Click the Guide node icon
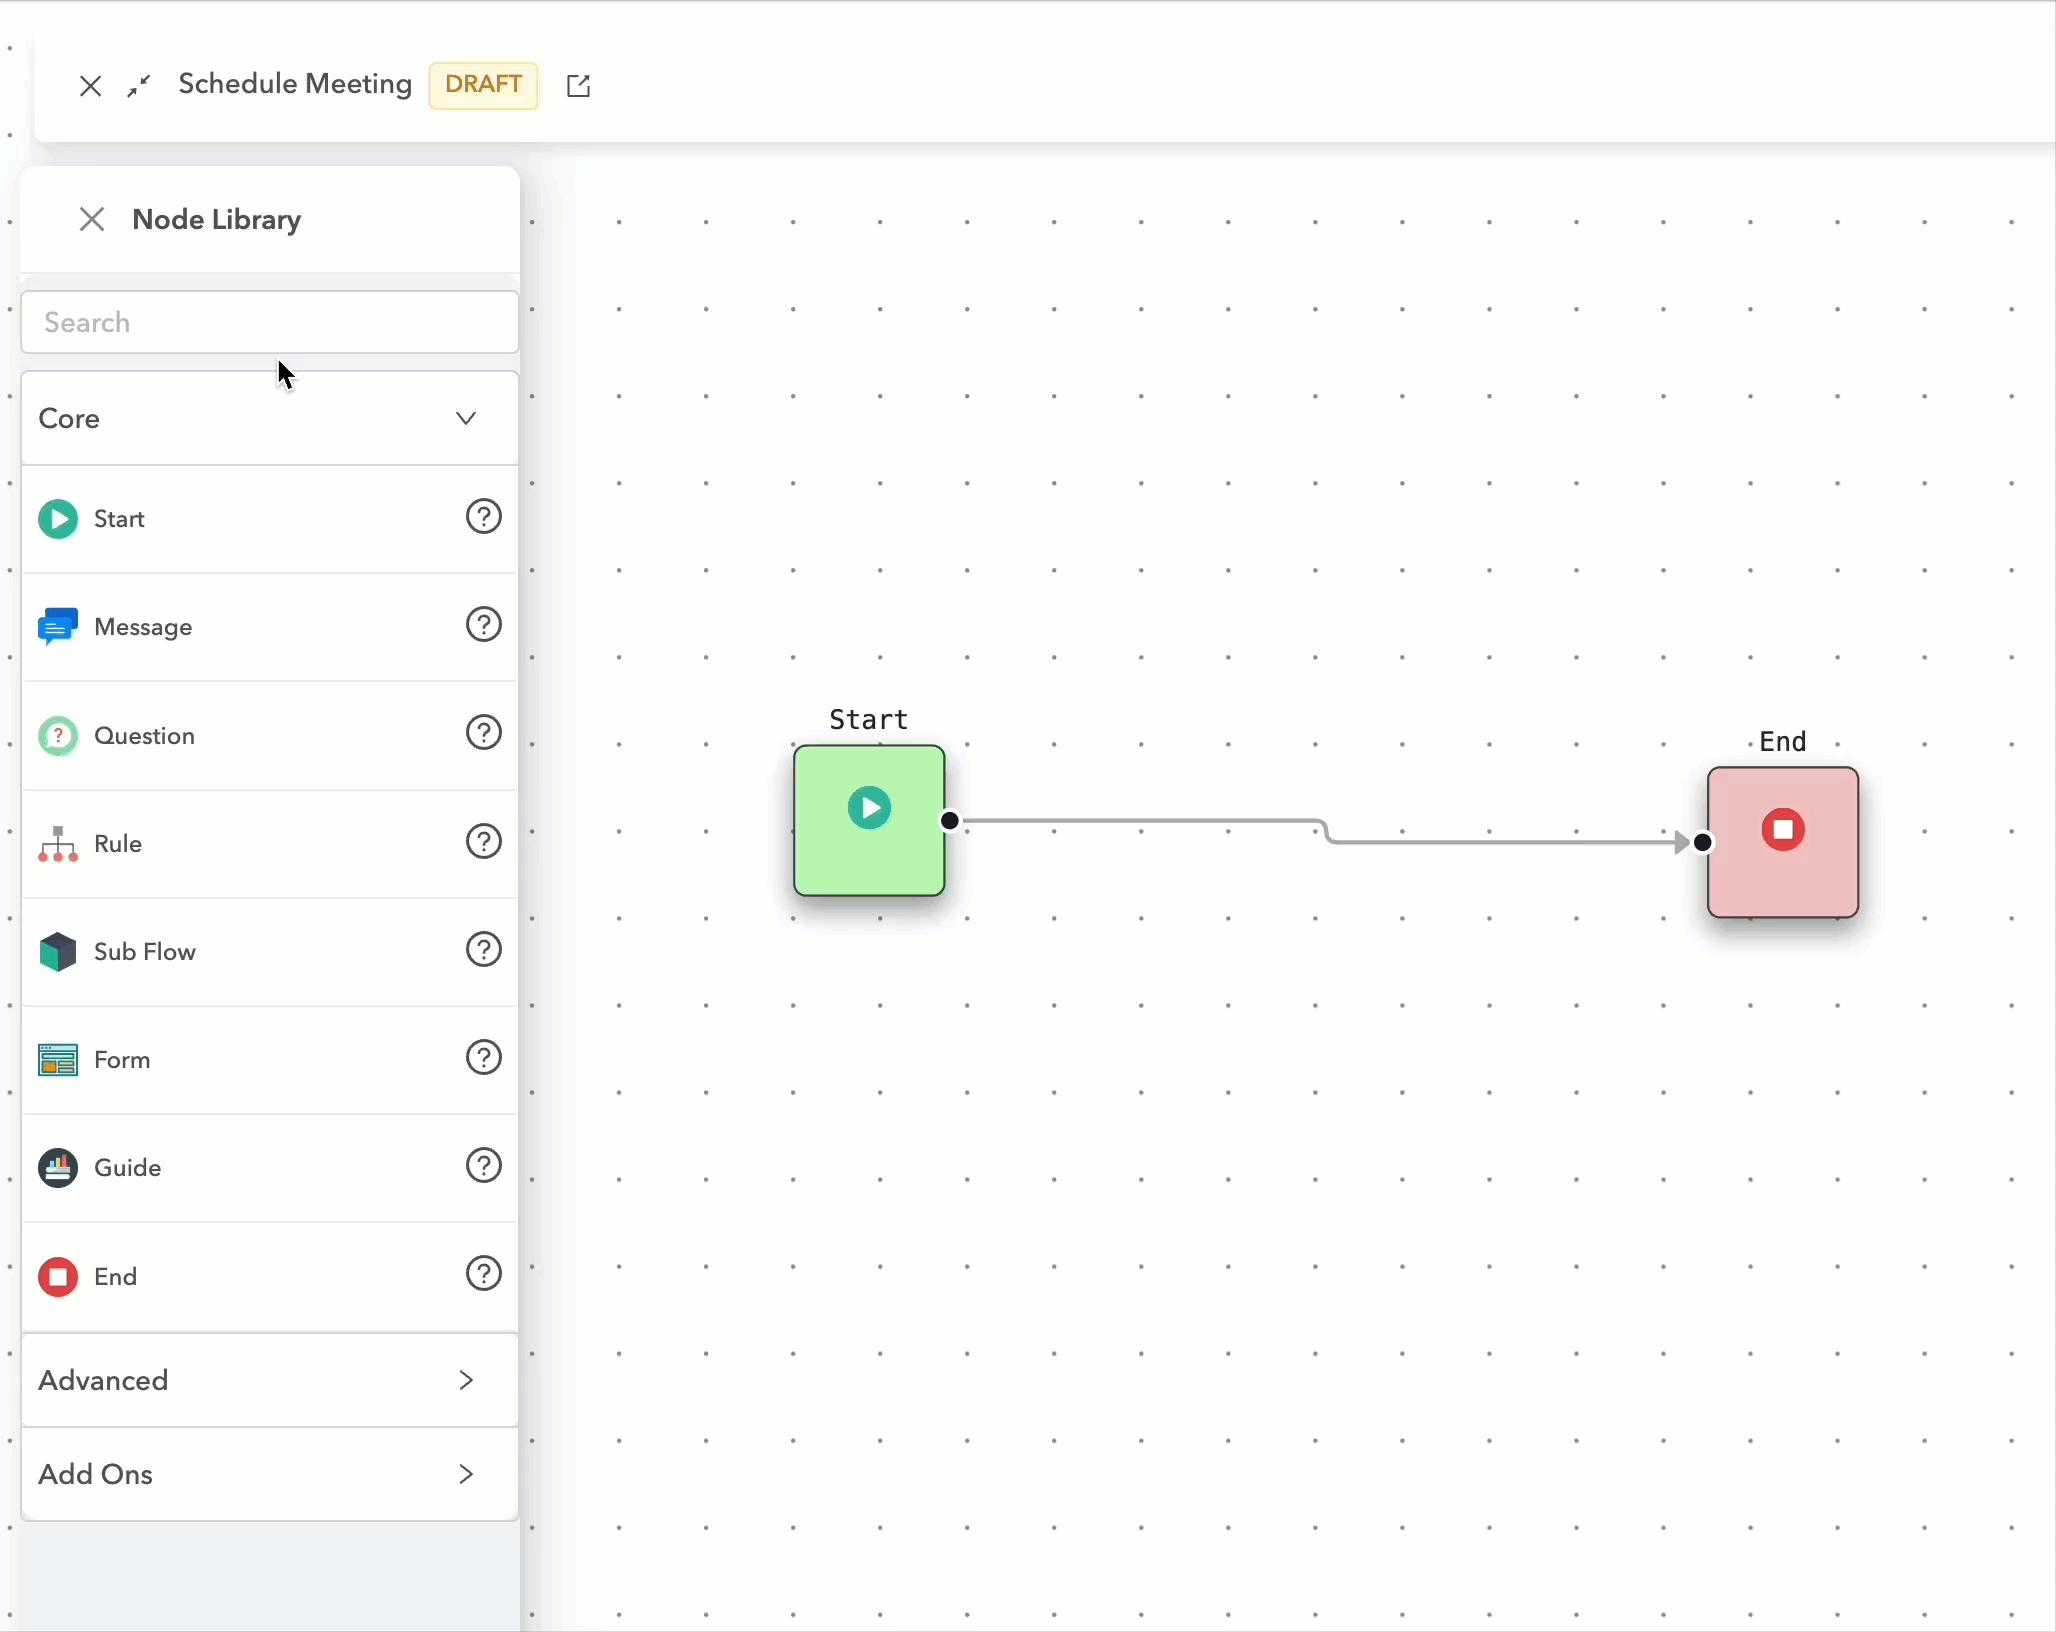2056x1632 pixels. tap(58, 1168)
